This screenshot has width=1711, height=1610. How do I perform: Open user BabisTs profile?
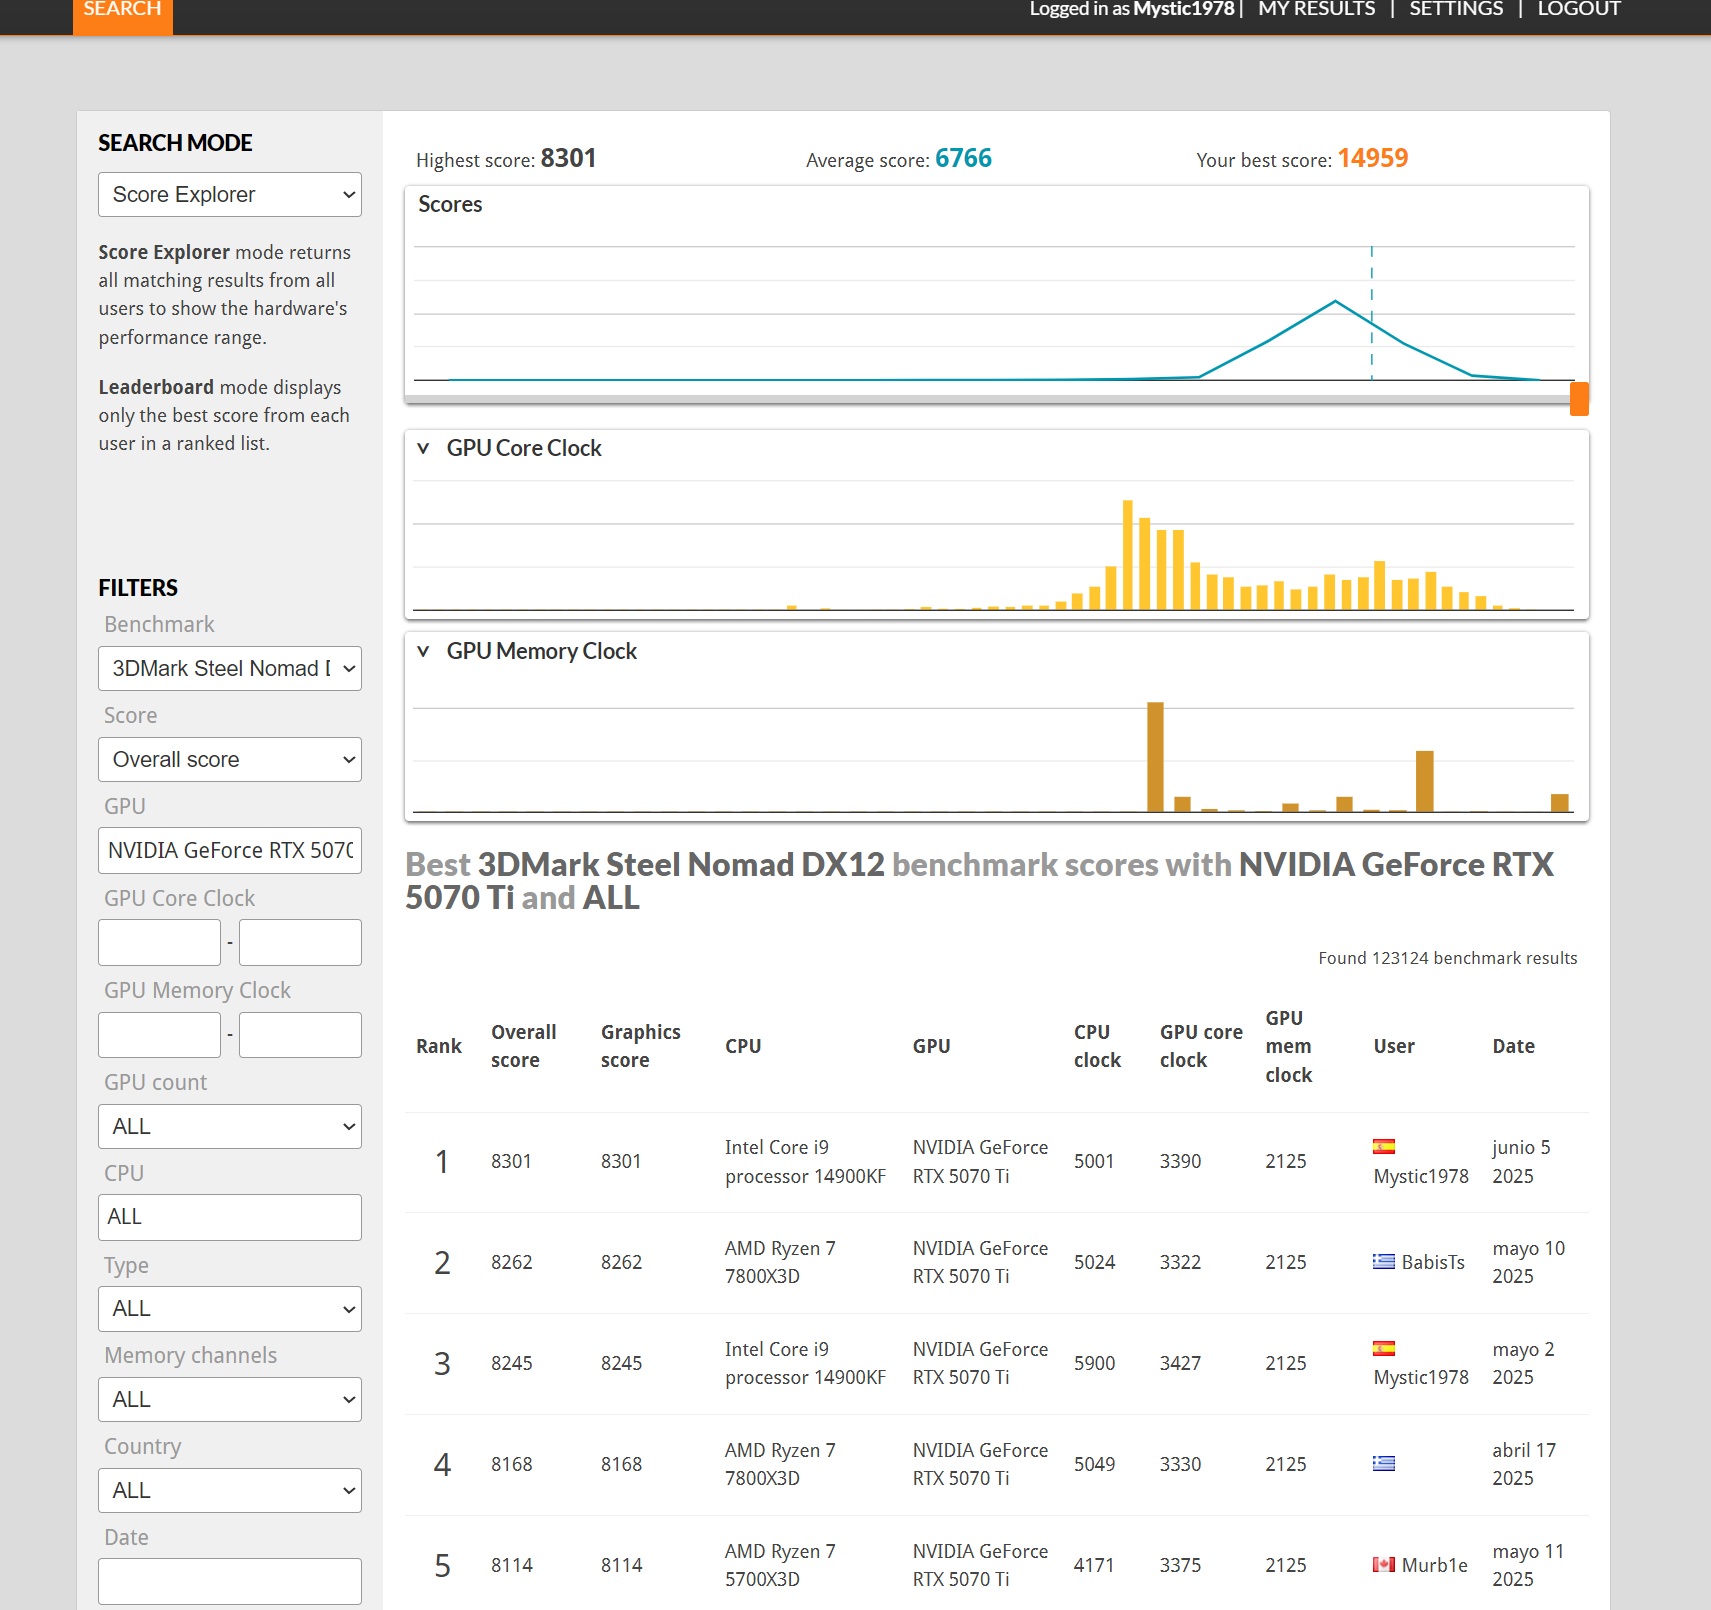[x=1433, y=1262]
